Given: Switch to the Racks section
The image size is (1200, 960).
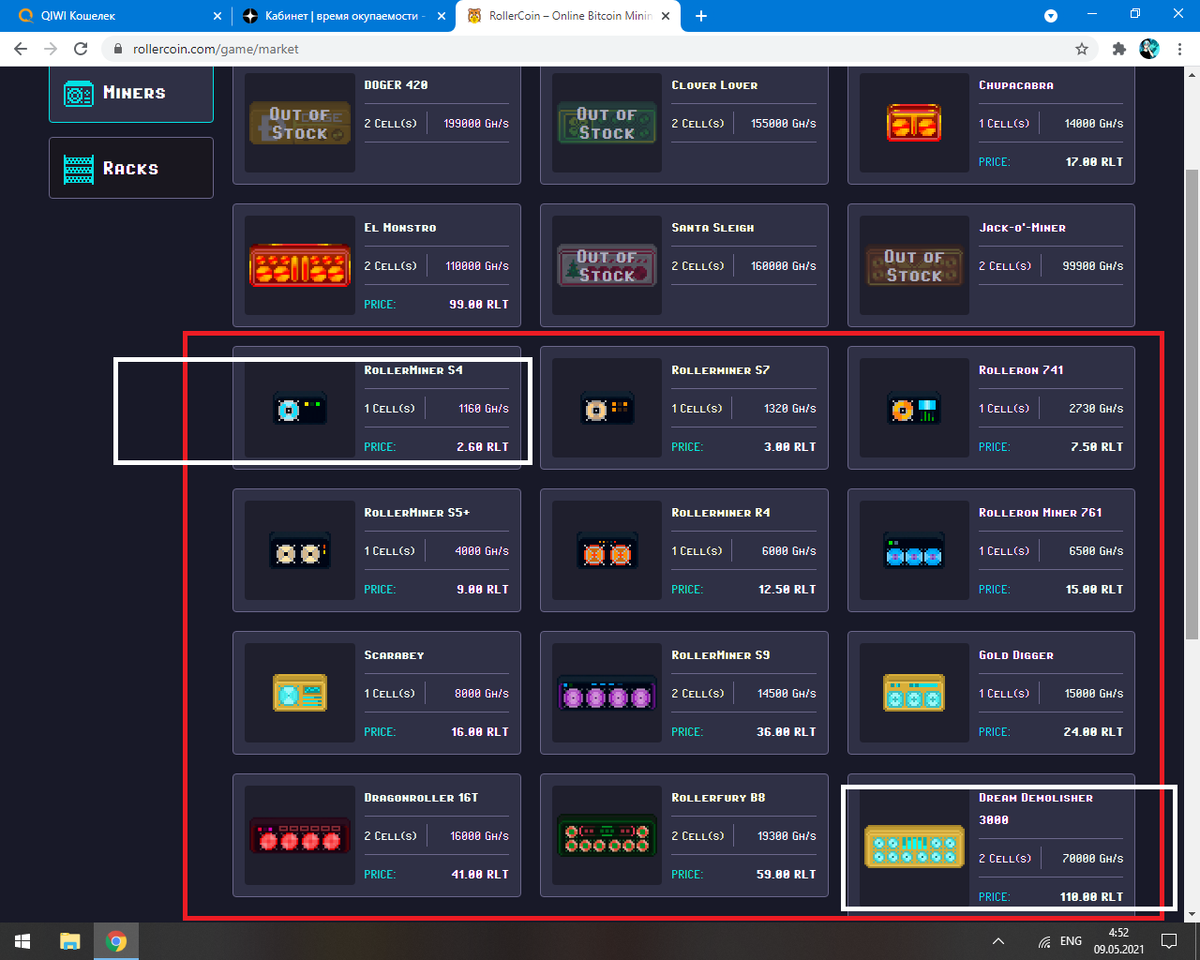Looking at the screenshot, I should [x=130, y=167].
